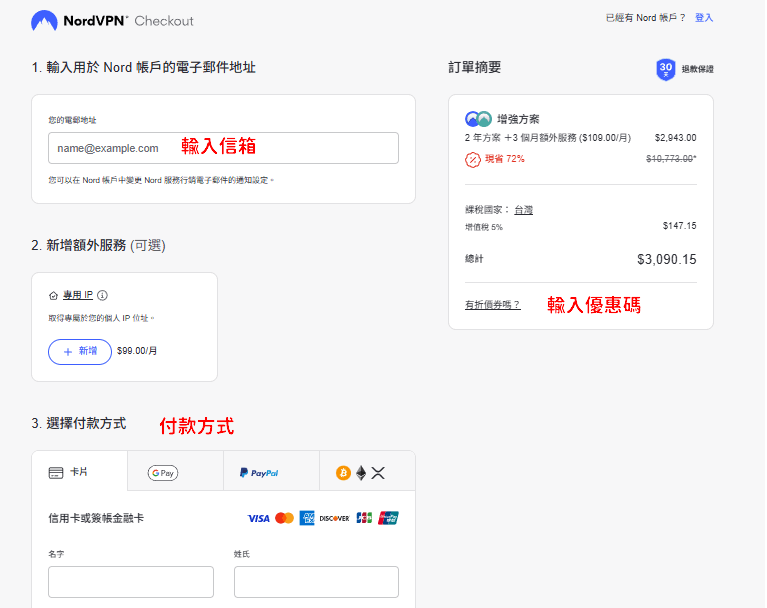Click the Ripple X crypto icon
Image resolution: width=767 pixels, height=608 pixels.
pyautogui.click(x=378, y=473)
